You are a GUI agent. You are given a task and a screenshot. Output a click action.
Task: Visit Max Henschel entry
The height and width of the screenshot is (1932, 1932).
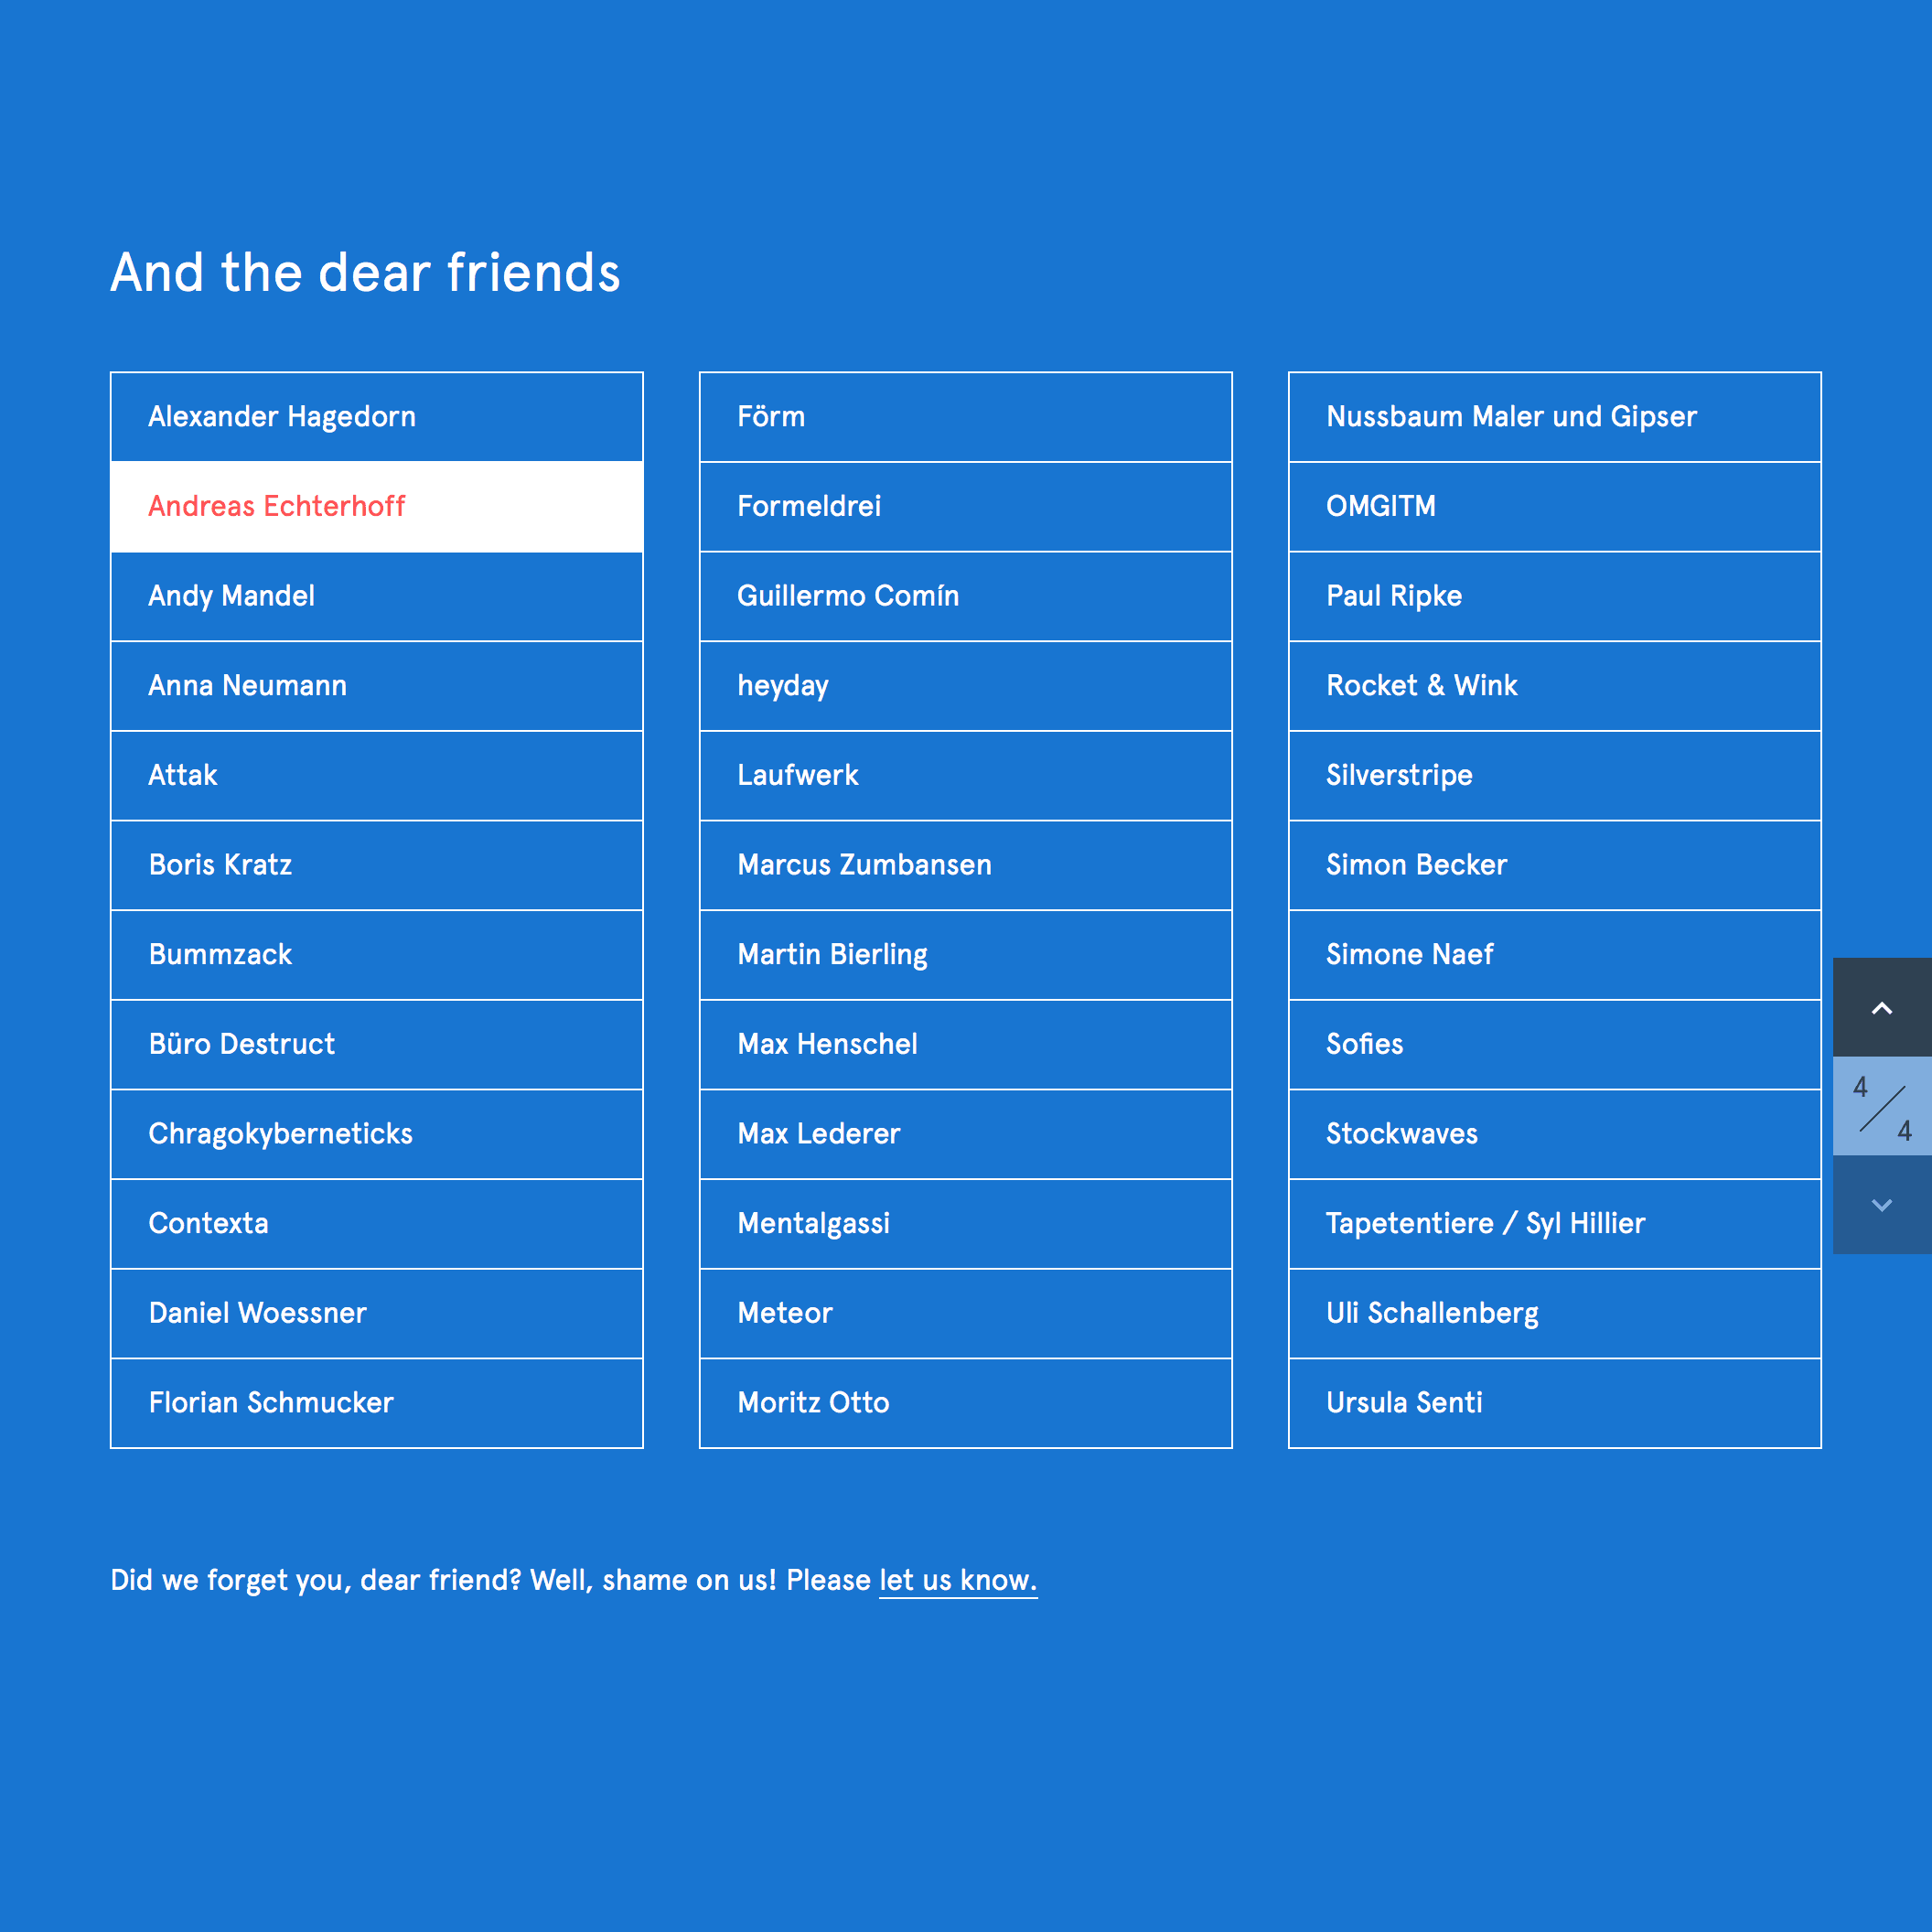pyautogui.click(x=966, y=1044)
